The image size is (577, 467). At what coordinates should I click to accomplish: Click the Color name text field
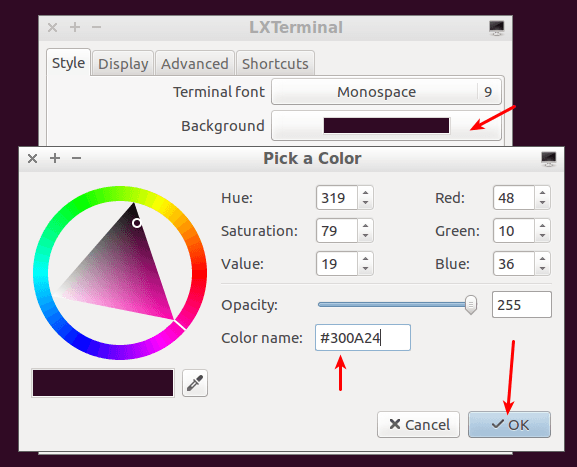(x=363, y=337)
